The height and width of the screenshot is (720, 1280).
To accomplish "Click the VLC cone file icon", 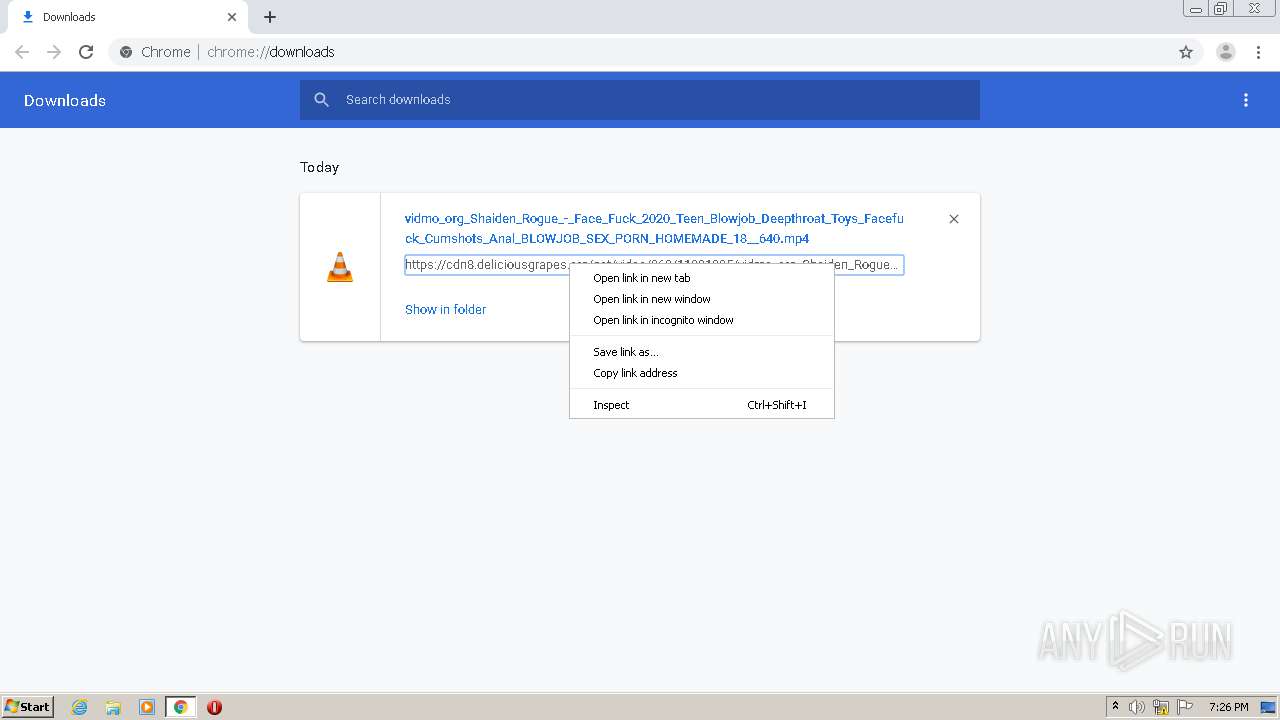I will (340, 267).
